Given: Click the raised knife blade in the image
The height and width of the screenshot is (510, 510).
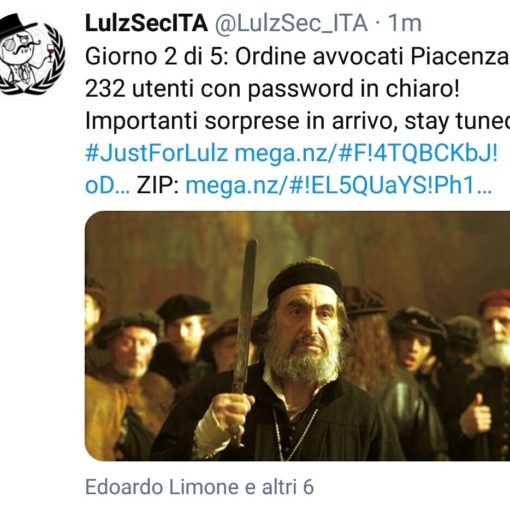Looking at the screenshot, I should pos(246,313).
